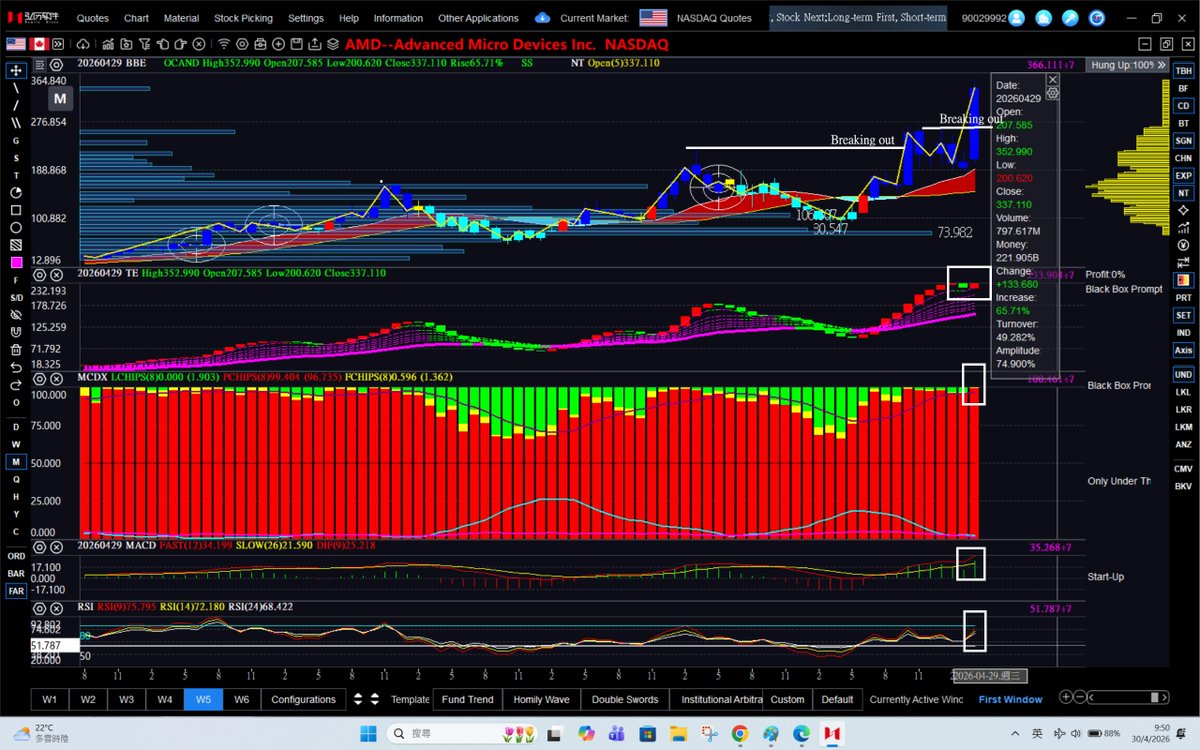Viewport: 1200px width, 750px height.
Task: Click the bottom horizontal zoom scrollbar
Action: click(x=1128, y=697)
